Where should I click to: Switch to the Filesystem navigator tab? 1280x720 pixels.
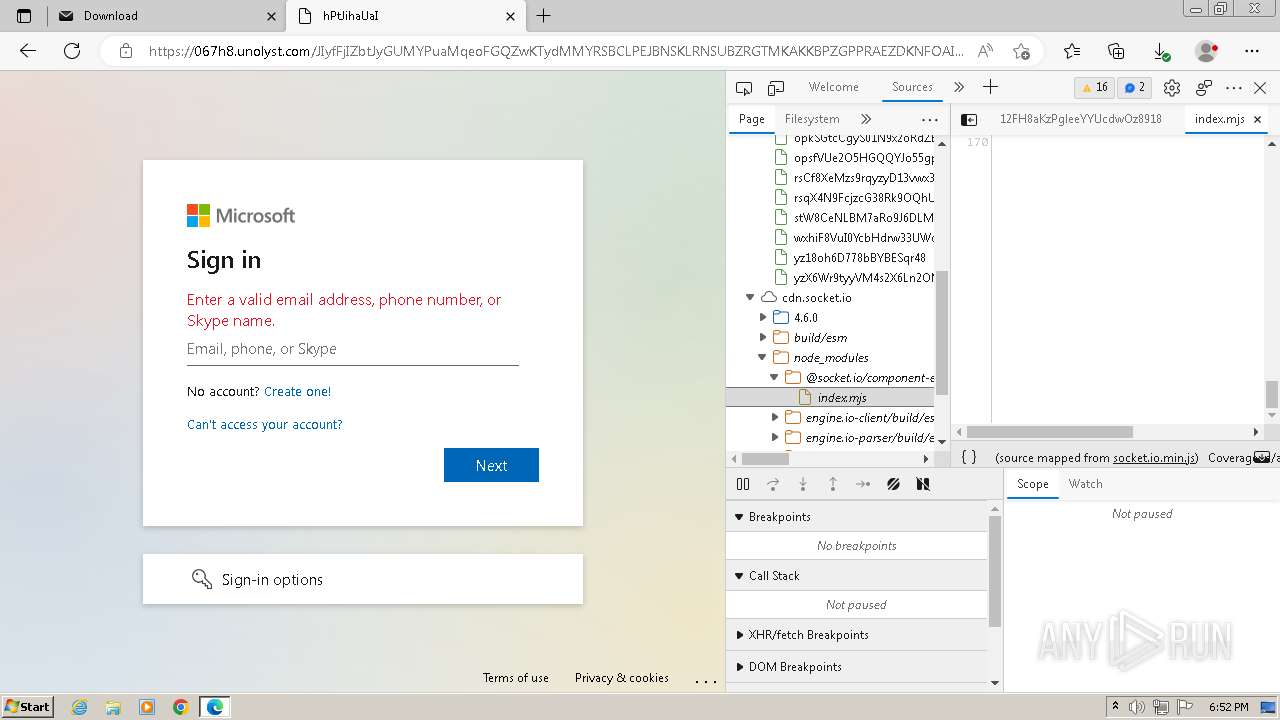pos(812,119)
